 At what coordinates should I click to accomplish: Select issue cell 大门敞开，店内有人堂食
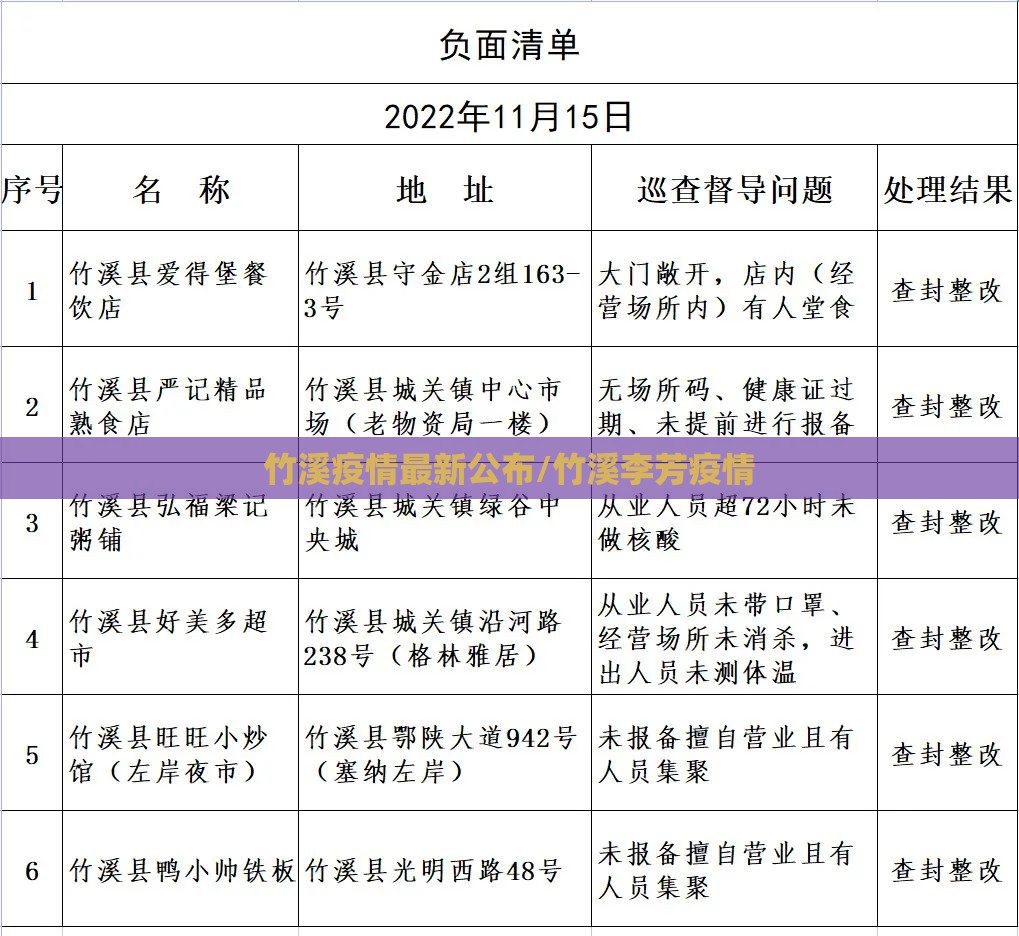734,289
